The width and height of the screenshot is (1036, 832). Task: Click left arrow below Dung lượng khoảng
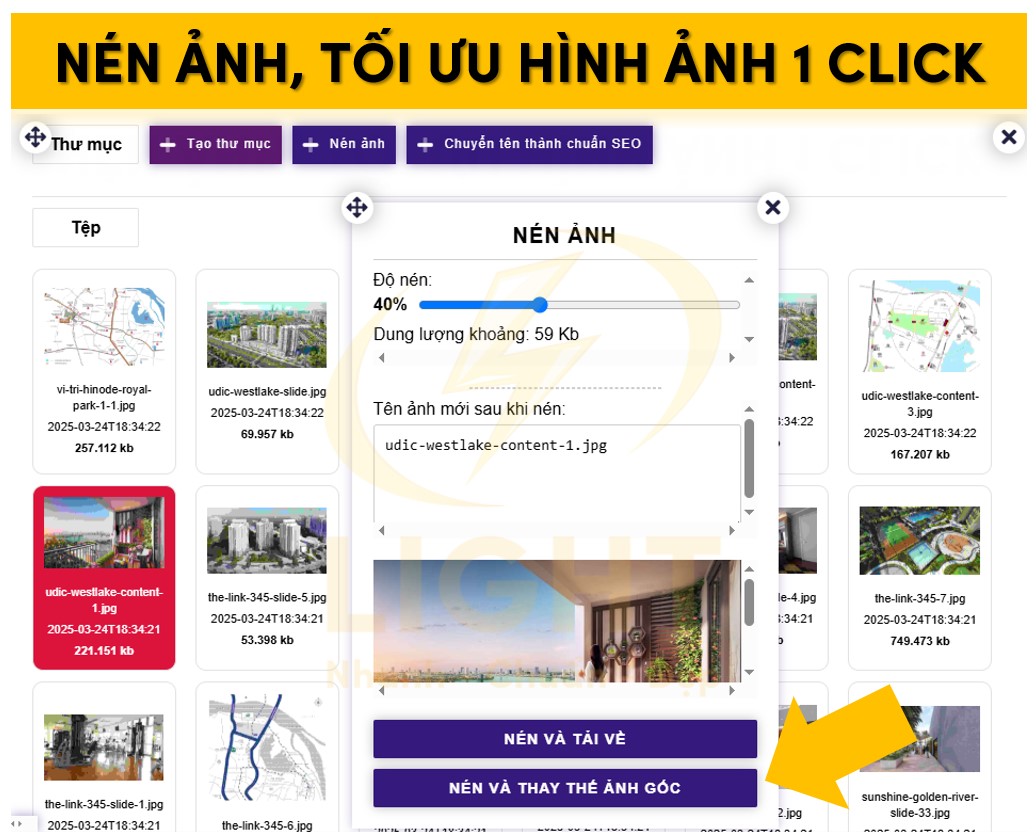coord(381,358)
